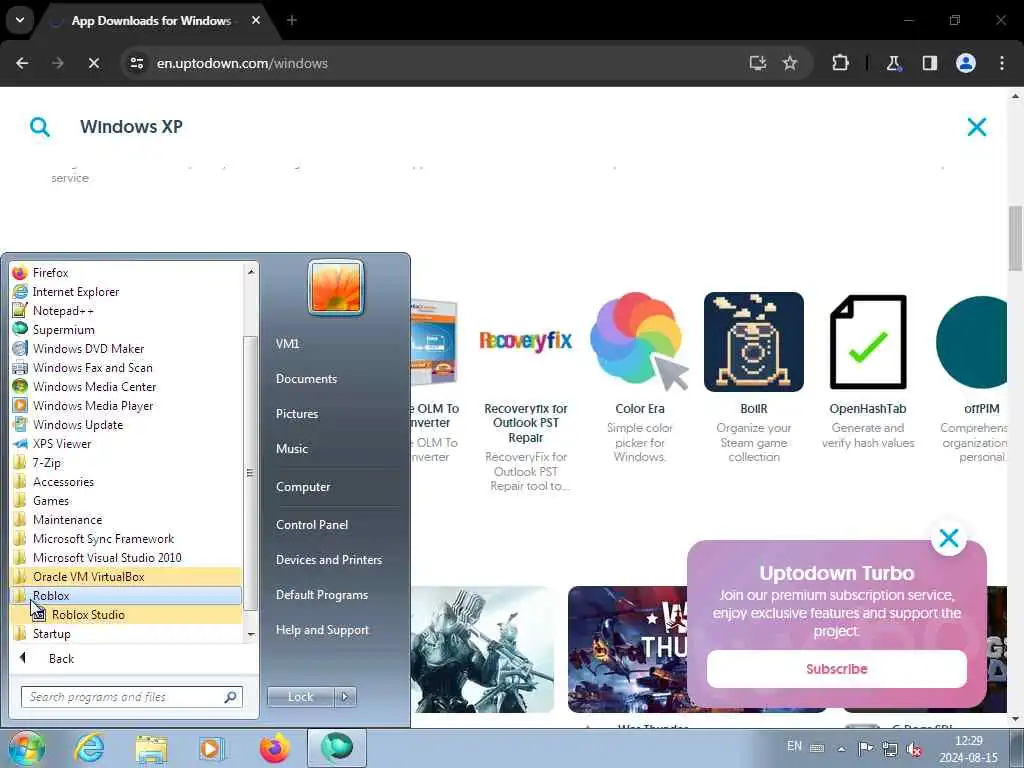Click the Lock button

[x=300, y=697]
